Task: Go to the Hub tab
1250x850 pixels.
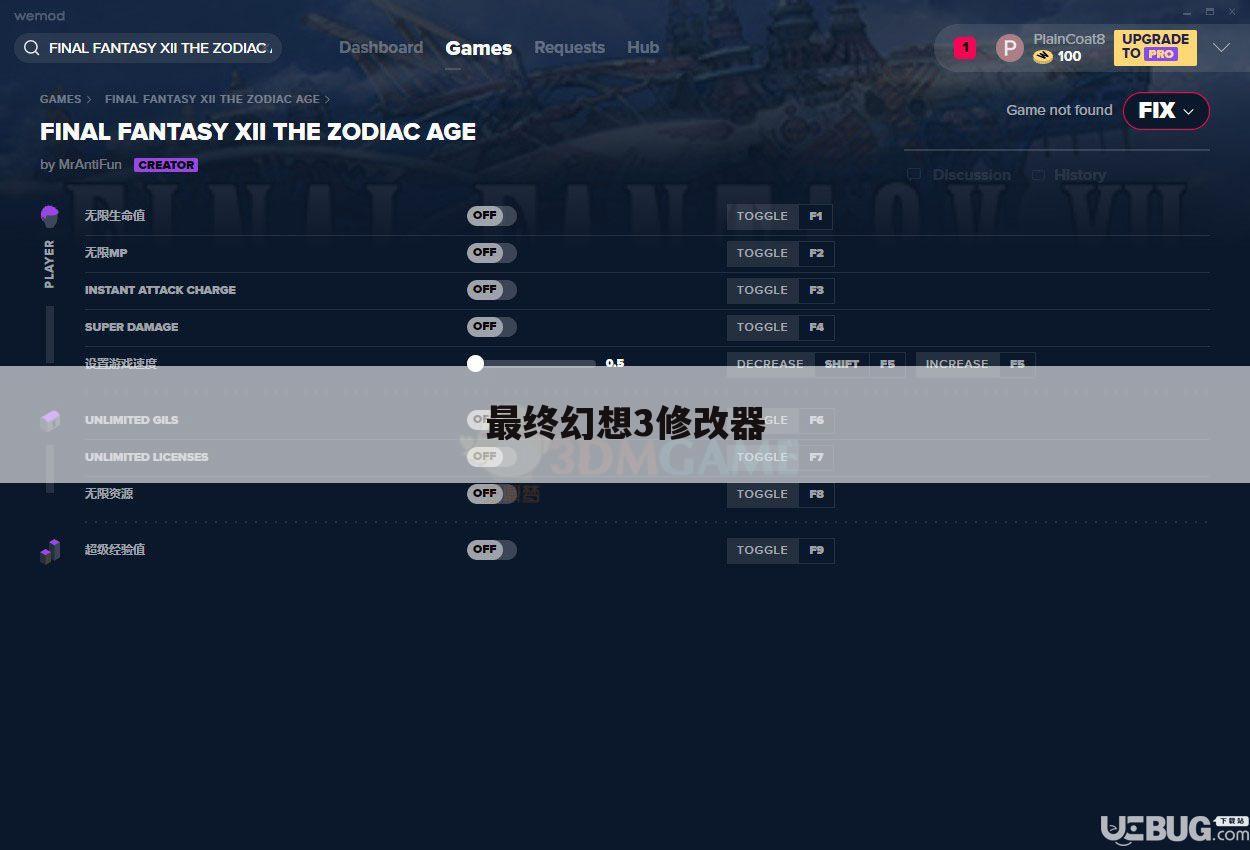Action: [x=643, y=47]
